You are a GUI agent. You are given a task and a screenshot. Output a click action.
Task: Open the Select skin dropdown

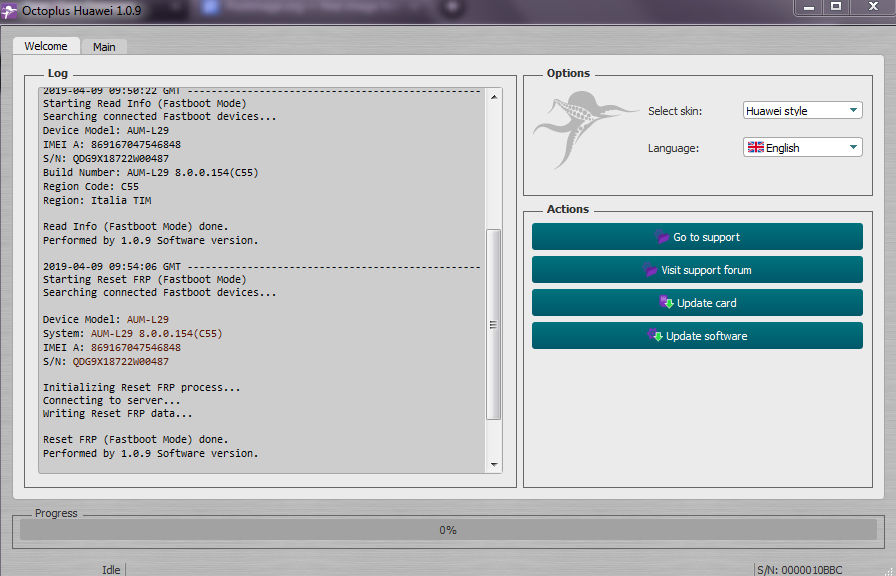(802, 110)
